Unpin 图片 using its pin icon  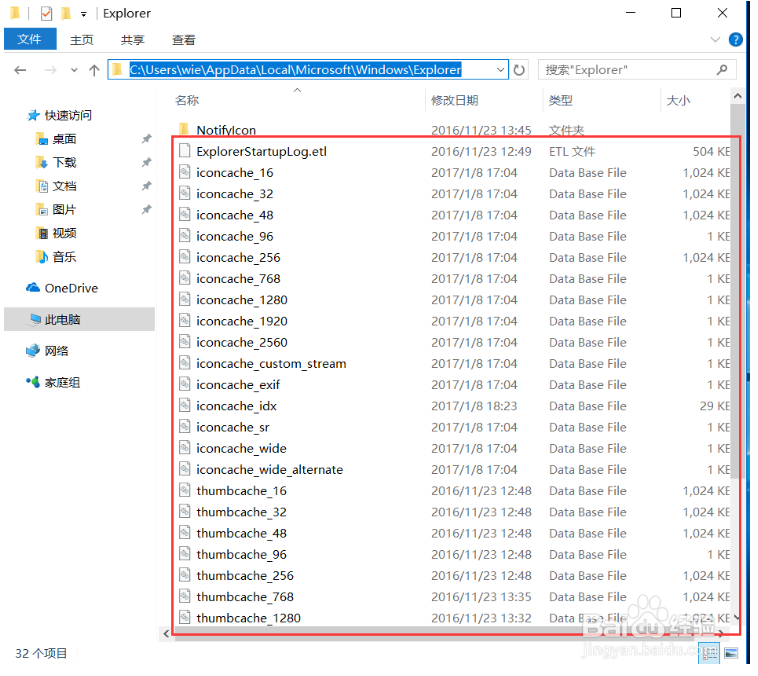tap(146, 210)
